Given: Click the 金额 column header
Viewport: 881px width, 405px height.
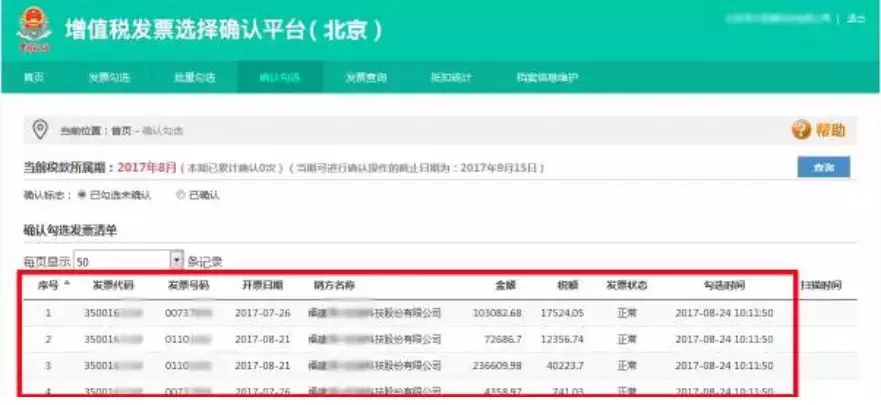Looking at the screenshot, I should click(506, 285).
